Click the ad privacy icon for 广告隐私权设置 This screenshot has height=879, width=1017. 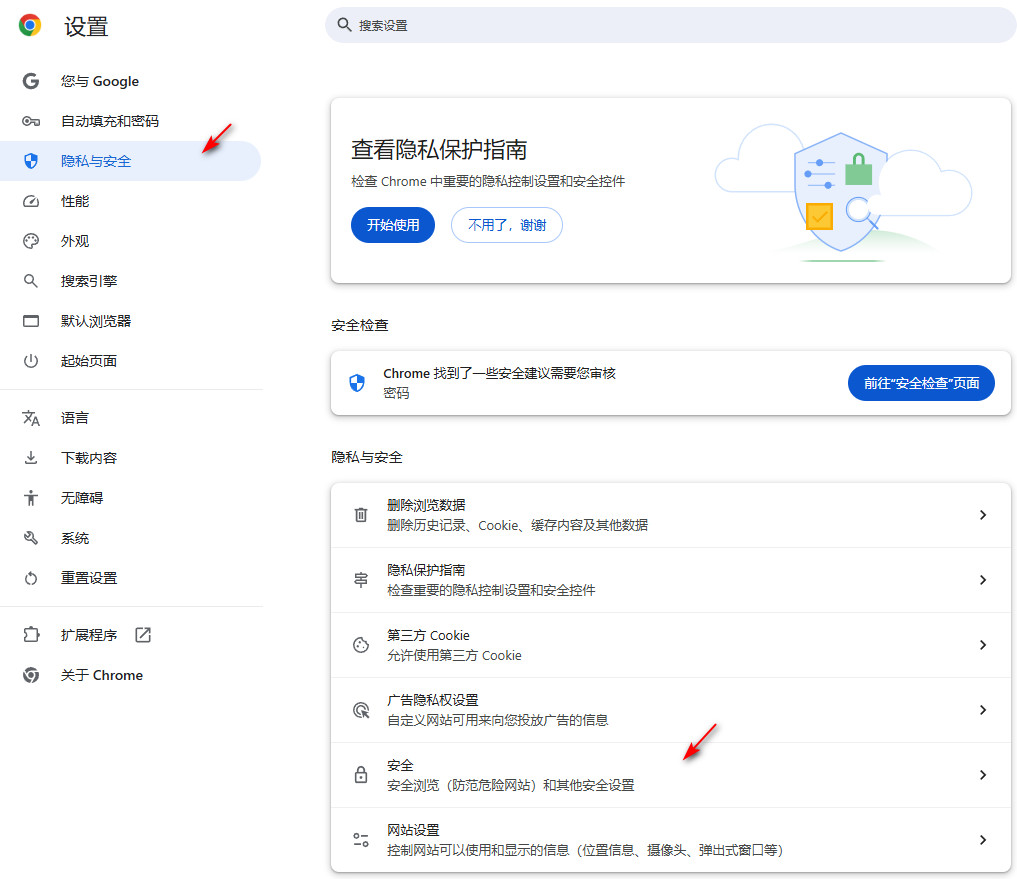click(361, 710)
